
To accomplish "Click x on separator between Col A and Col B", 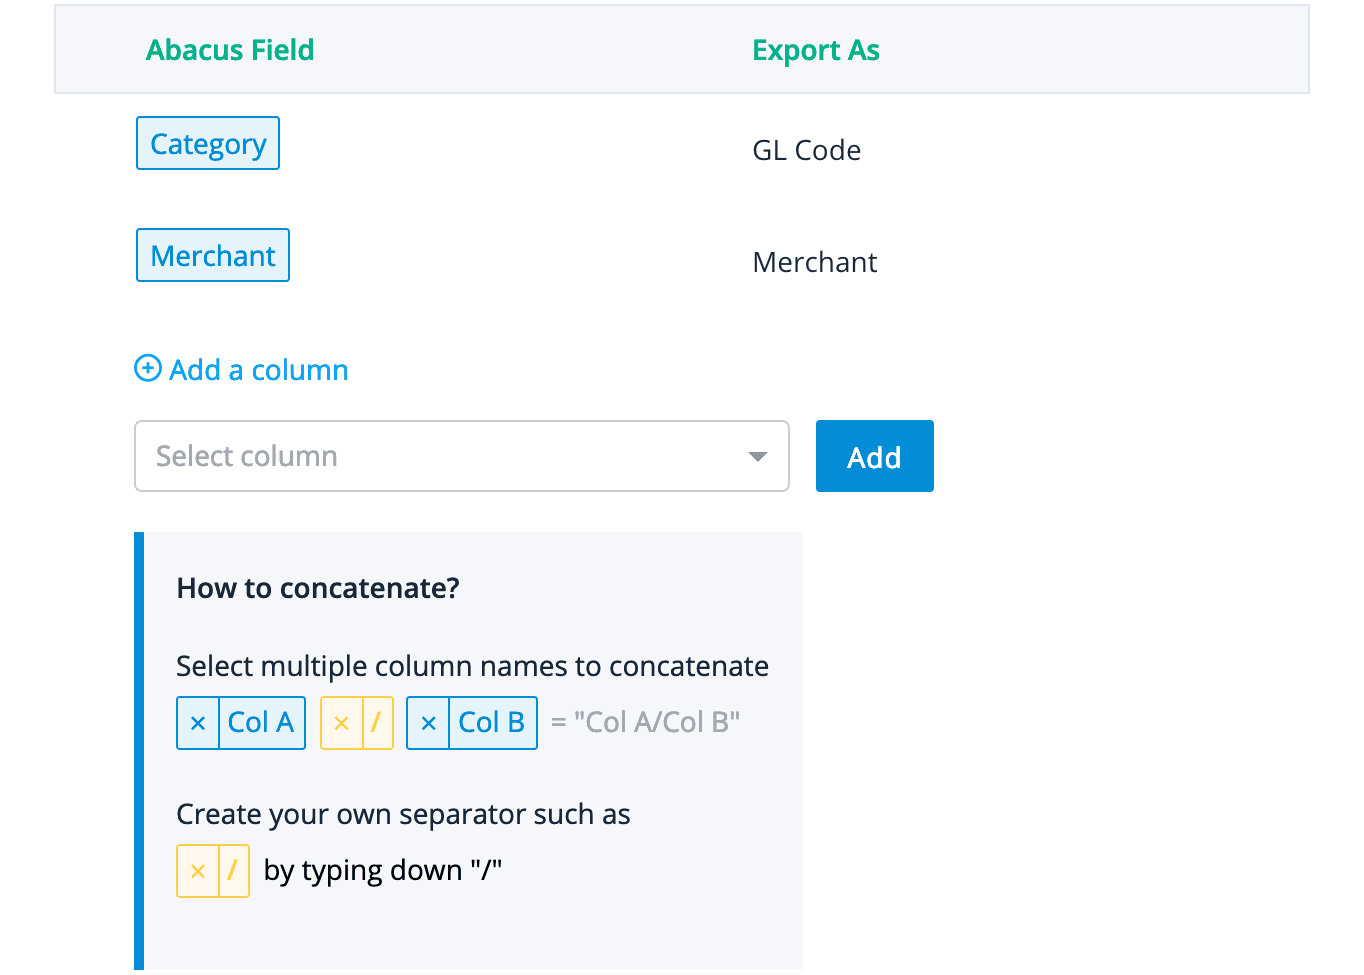I will coord(341,723).
